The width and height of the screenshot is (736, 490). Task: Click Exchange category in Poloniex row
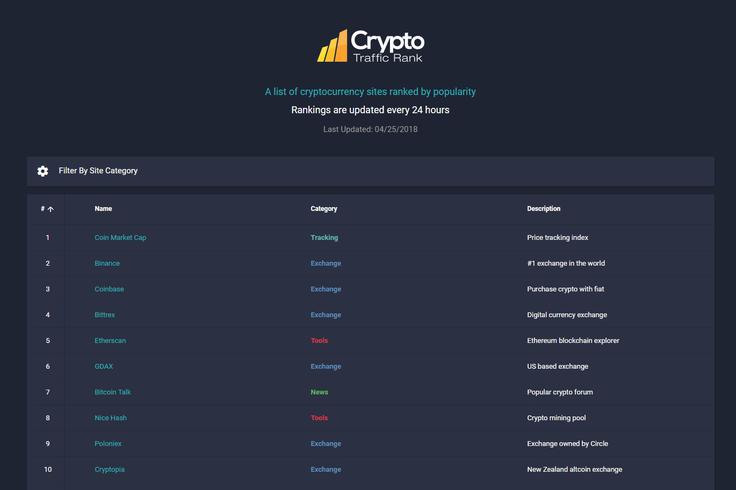point(326,444)
